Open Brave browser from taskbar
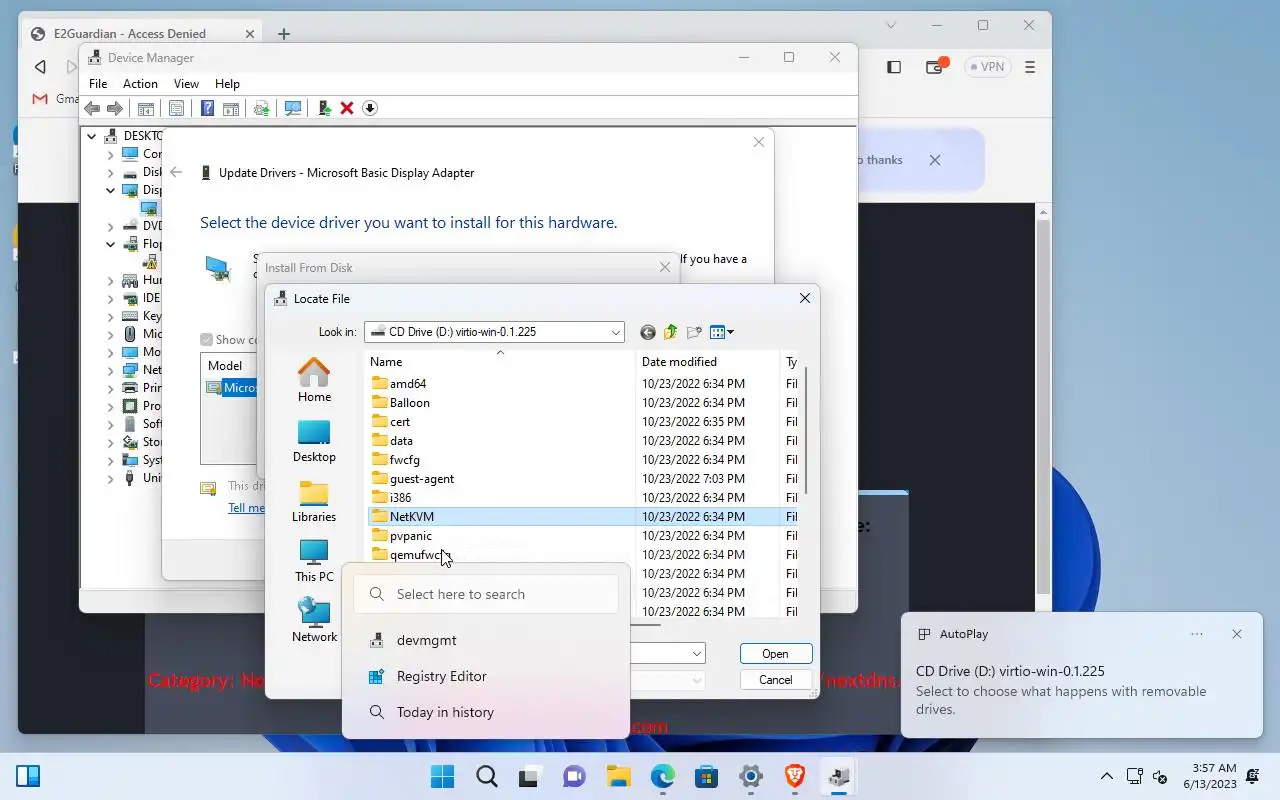 coord(795,776)
